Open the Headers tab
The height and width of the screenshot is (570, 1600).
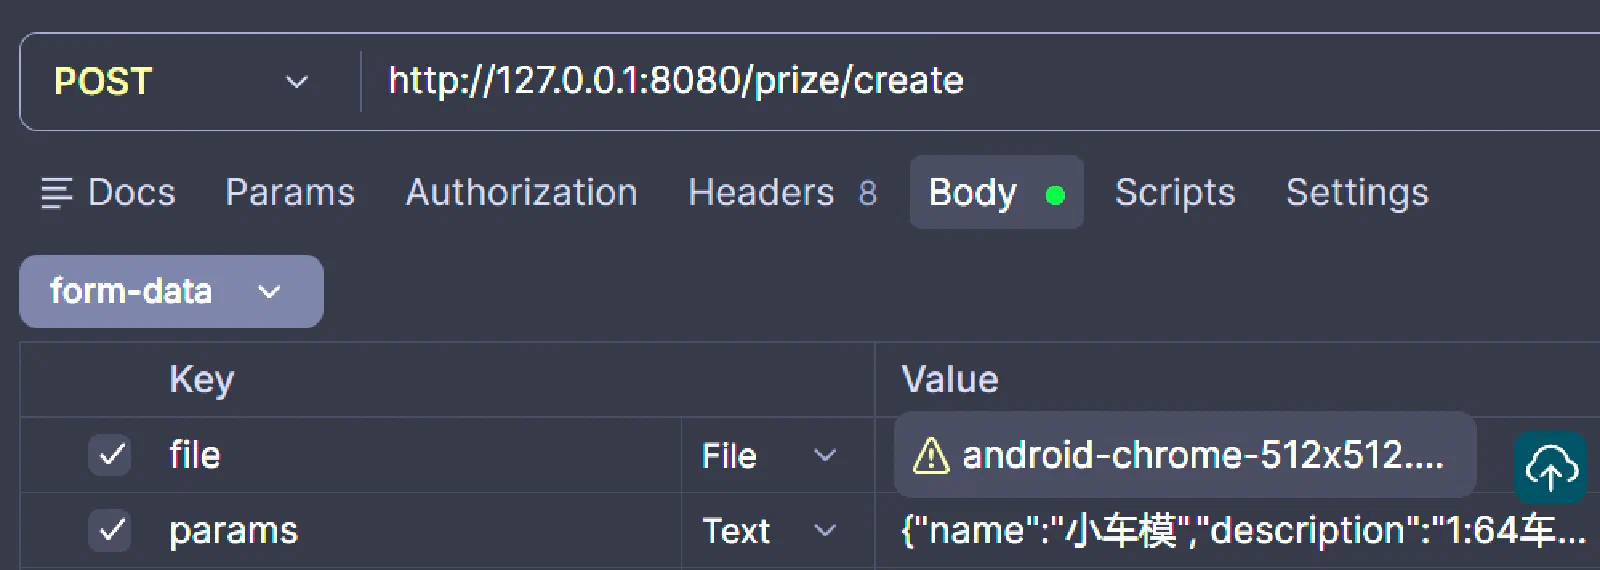click(x=782, y=192)
